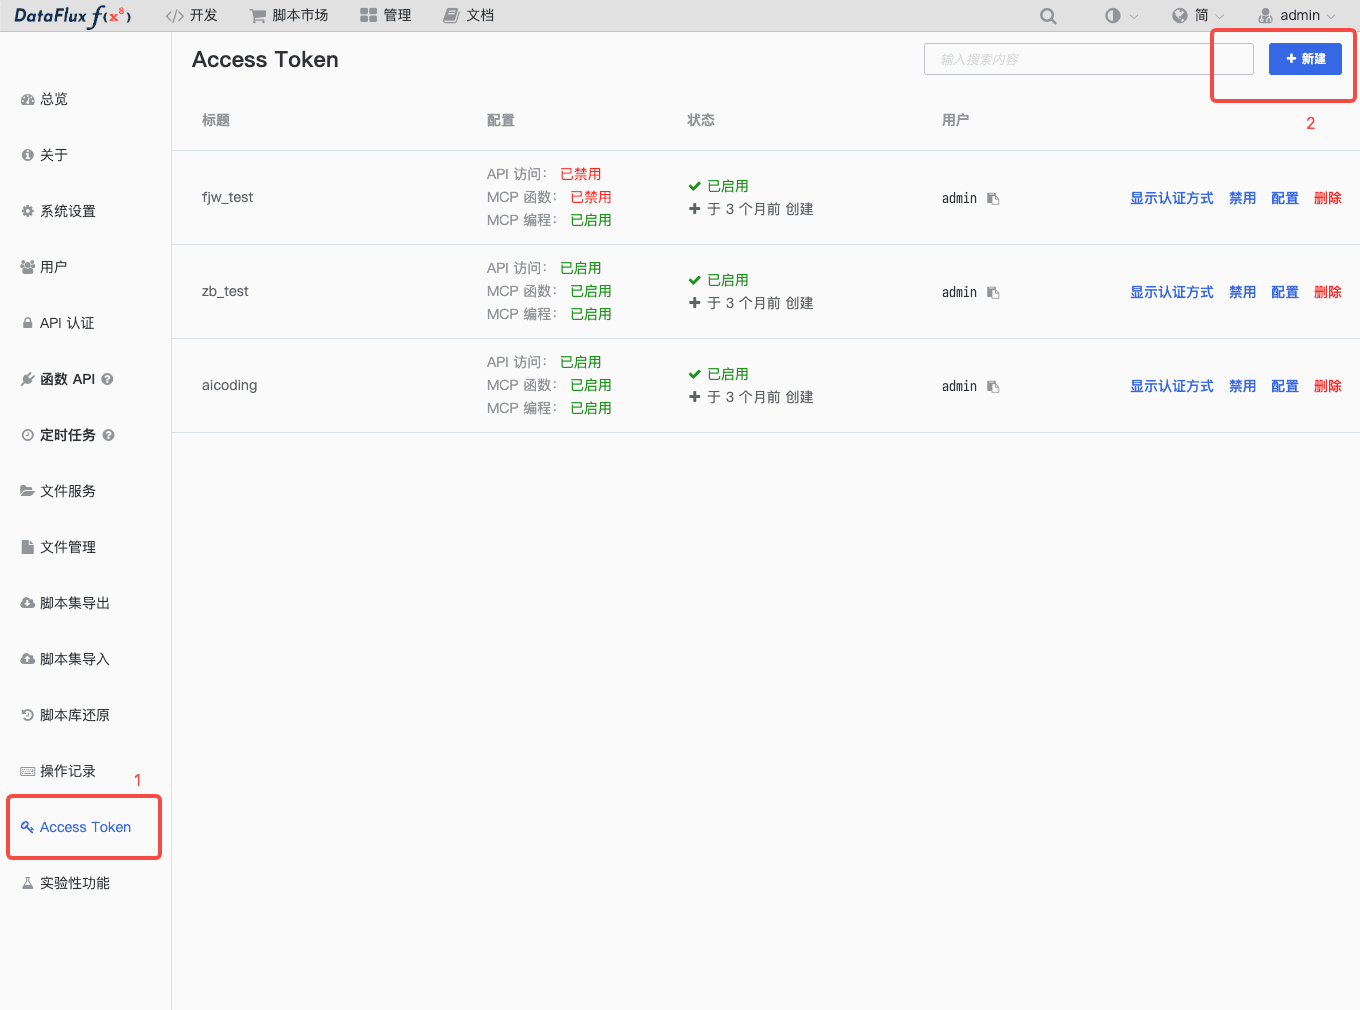Open the search magnifier icon
Viewport: 1360px width, 1010px height.
click(x=1048, y=16)
